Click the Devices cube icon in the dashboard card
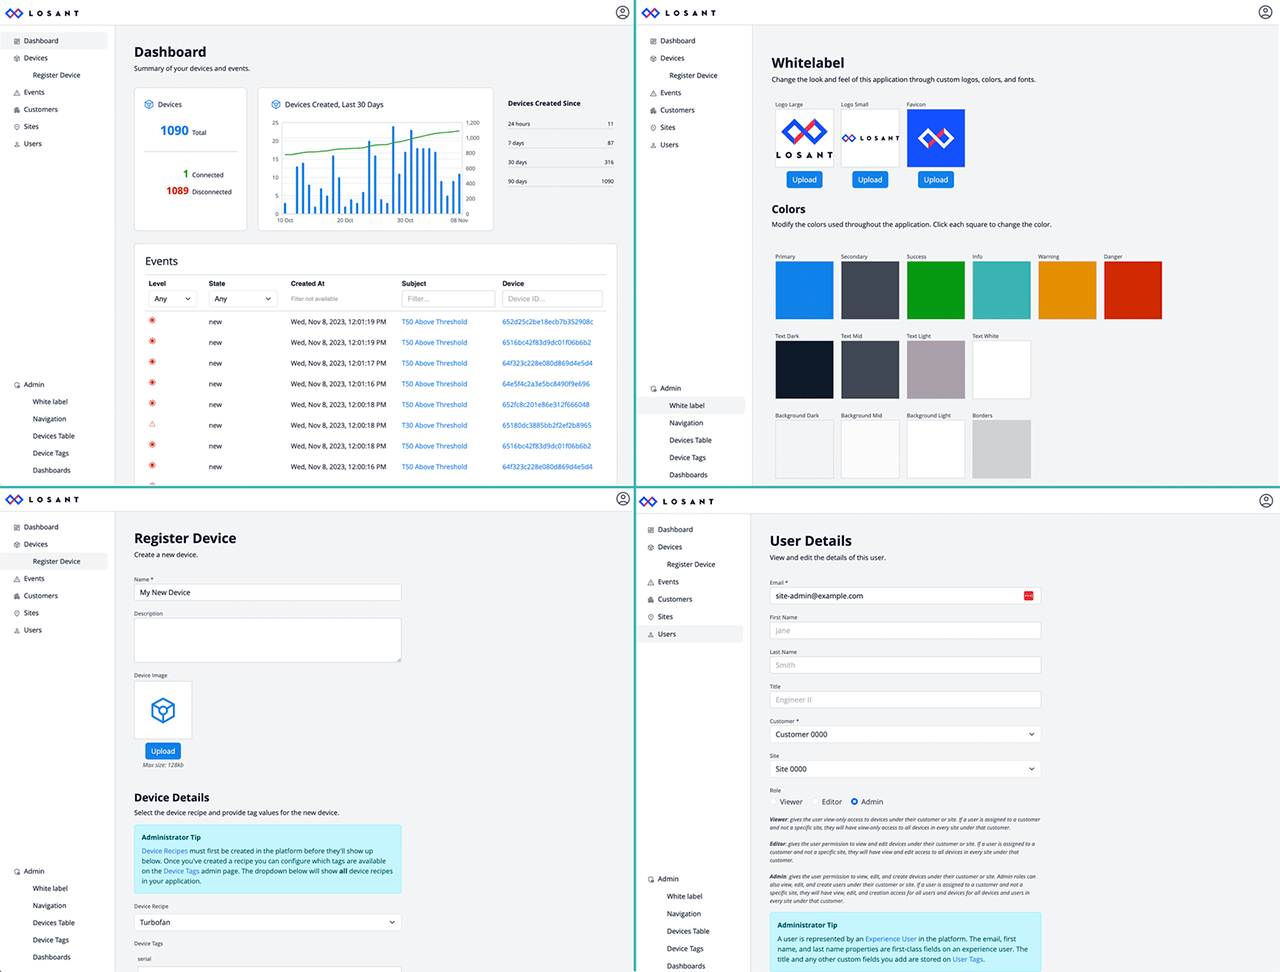 pyautogui.click(x=149, y=104)
